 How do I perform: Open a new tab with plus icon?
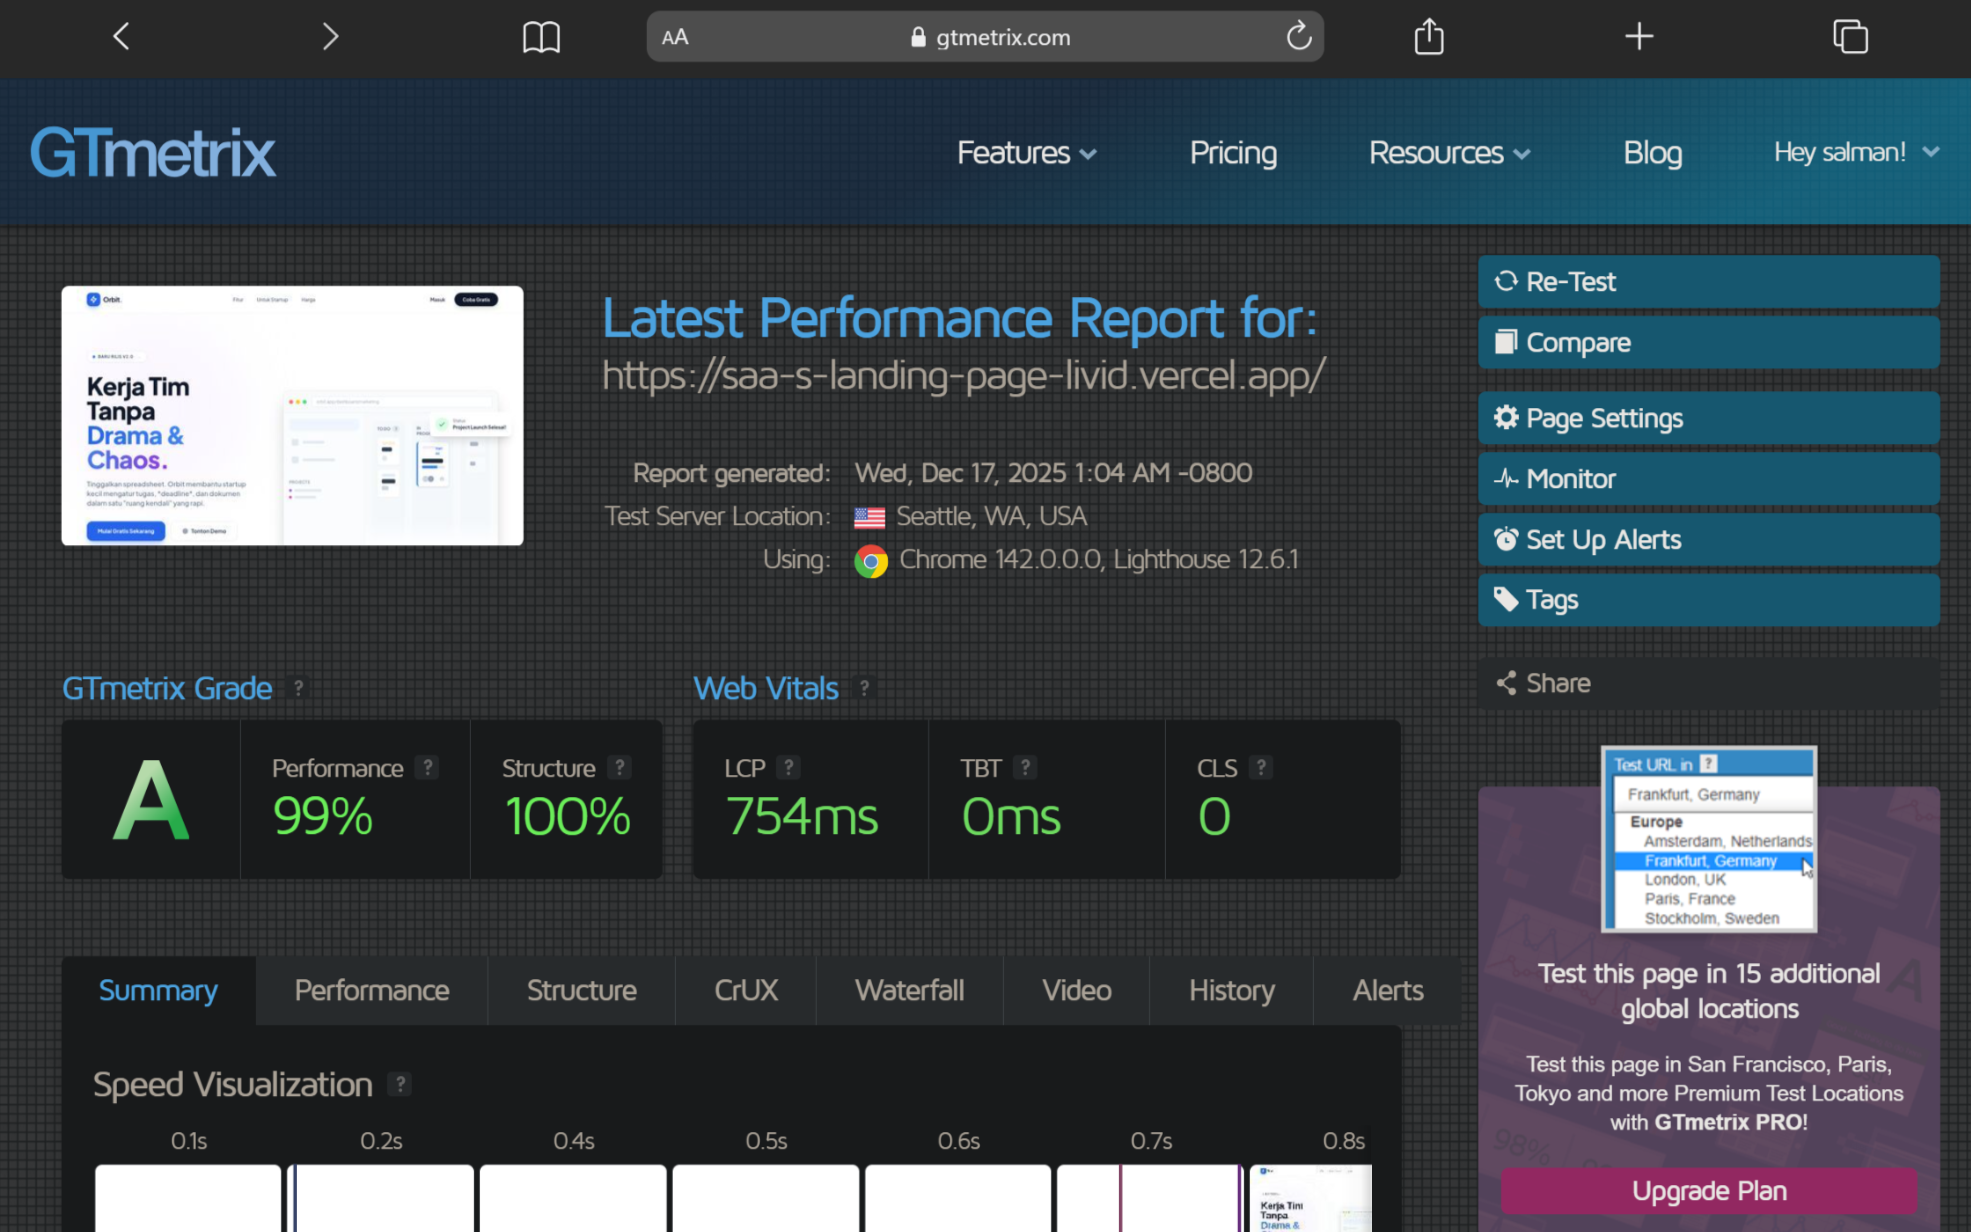pos(1639,37)
